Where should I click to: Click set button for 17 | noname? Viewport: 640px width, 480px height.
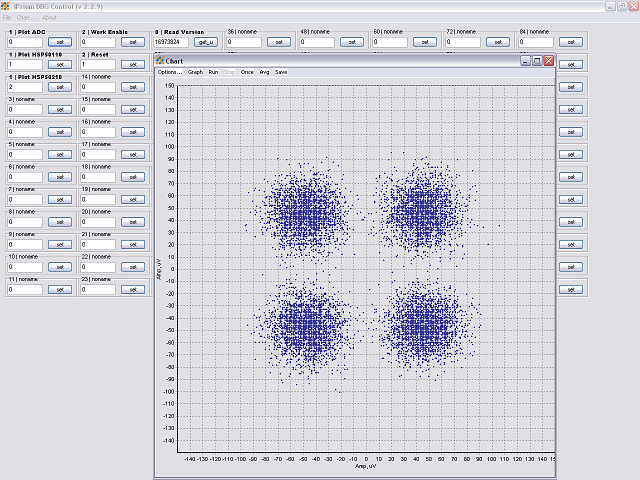click(x=133, y=154)
